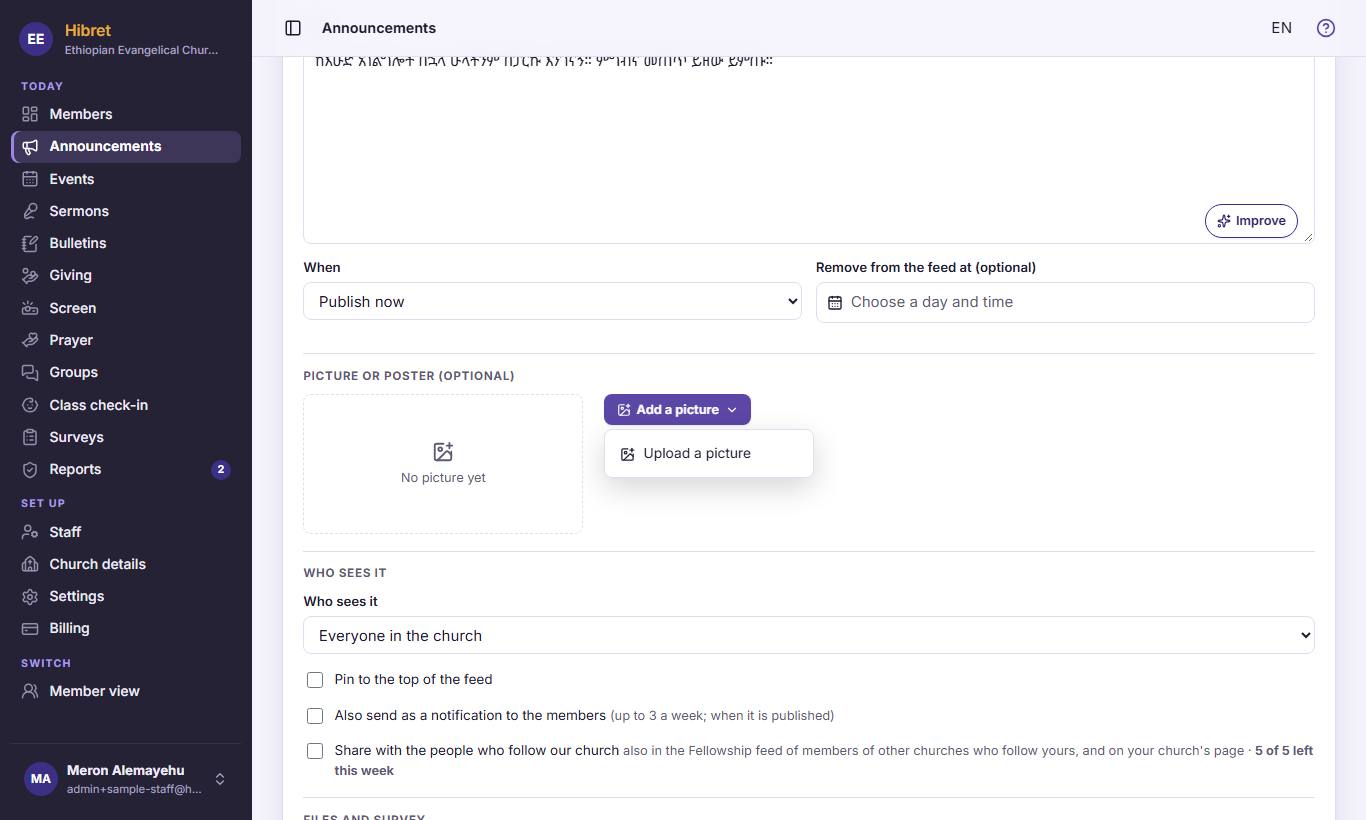This screenshot has height=820, width=1366.
Task: Click the Settings gear icon
Action: point(30,596)
